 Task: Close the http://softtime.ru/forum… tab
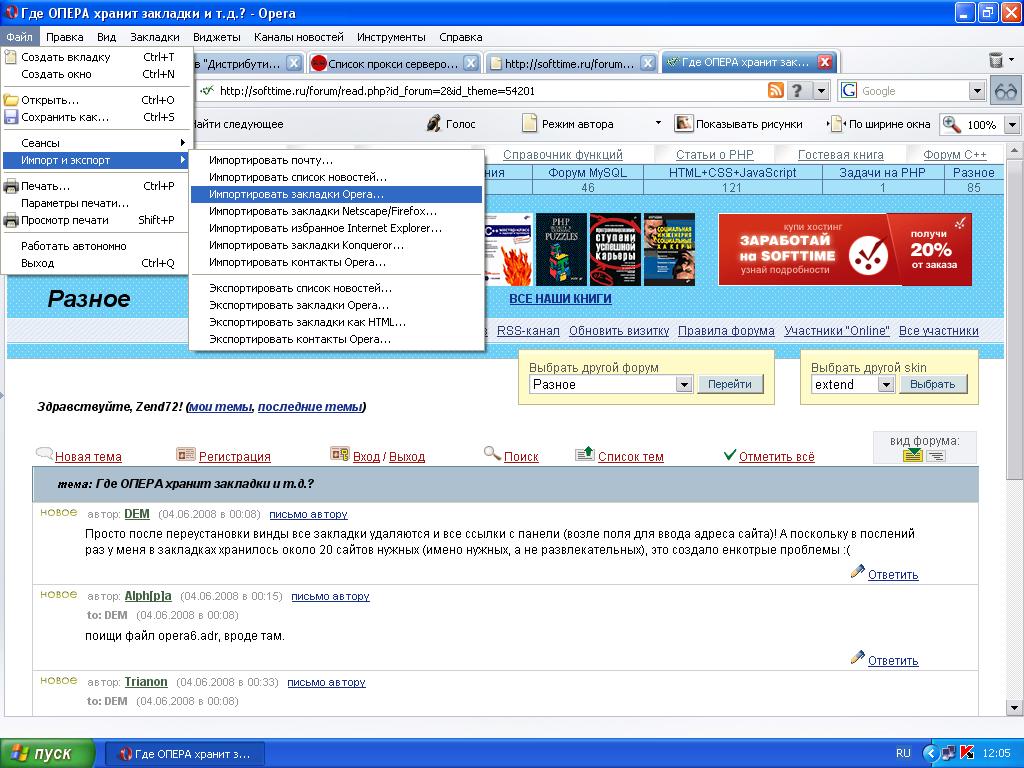pyautogui.click(x=647, y=63)
